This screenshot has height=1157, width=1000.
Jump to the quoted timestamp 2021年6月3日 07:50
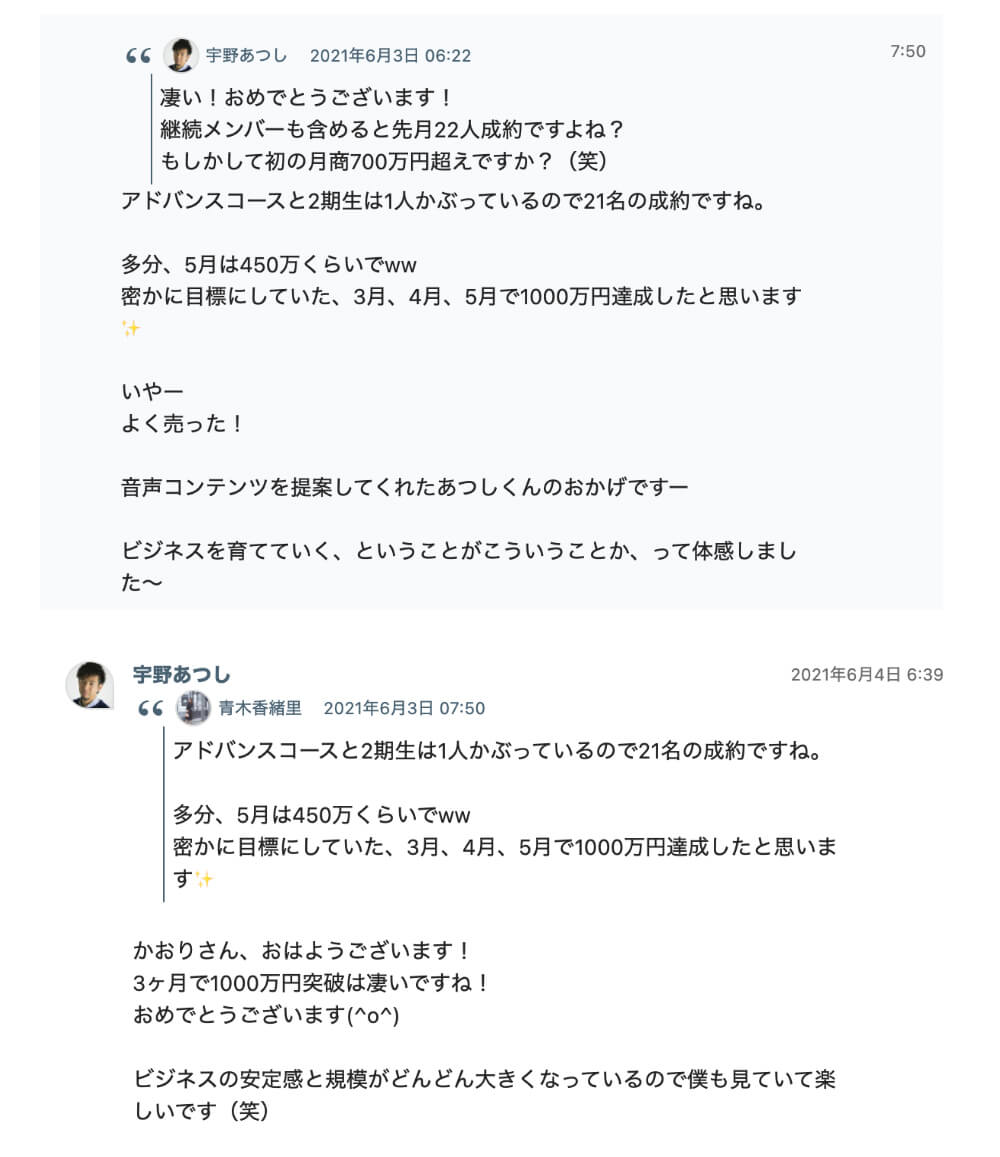[x=404, y=709]
